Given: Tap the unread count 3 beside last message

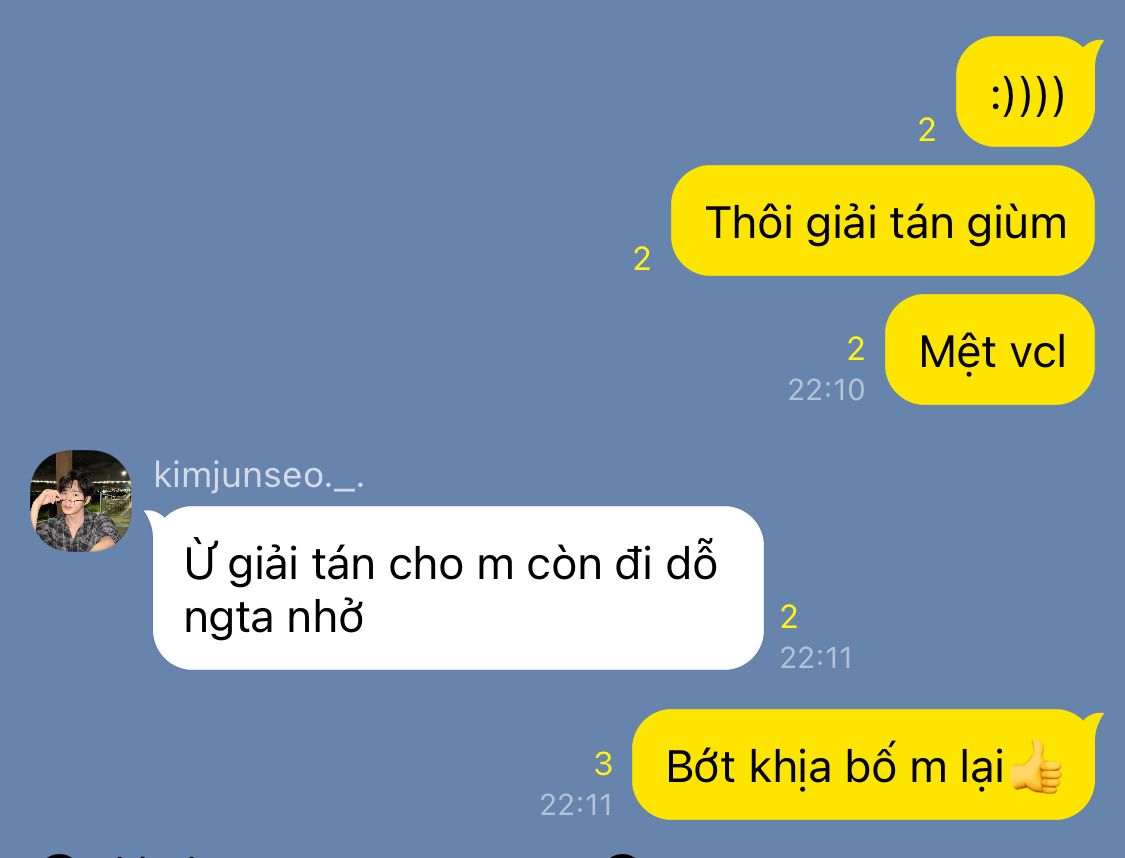Looking at the screenshot, I should [603, 764].
